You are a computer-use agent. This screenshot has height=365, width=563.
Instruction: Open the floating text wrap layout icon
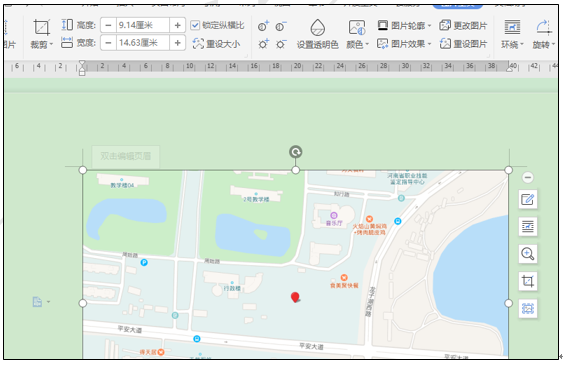(527, 226)
